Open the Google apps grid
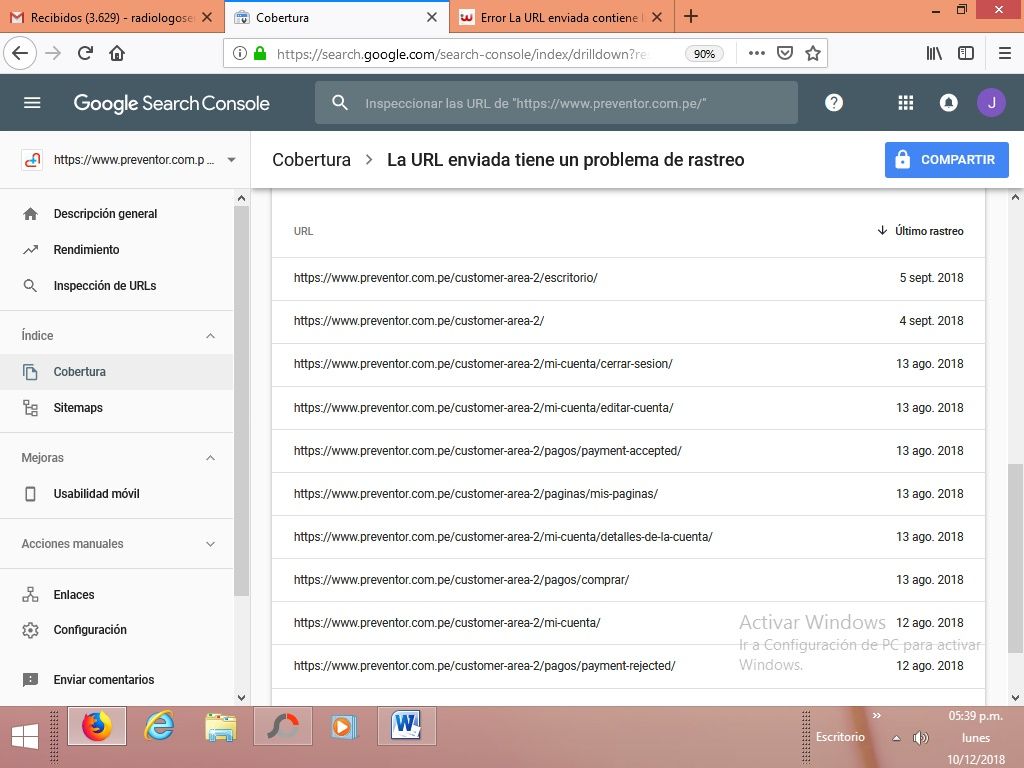The image size is (1024, 768). [x=905, y=103]
